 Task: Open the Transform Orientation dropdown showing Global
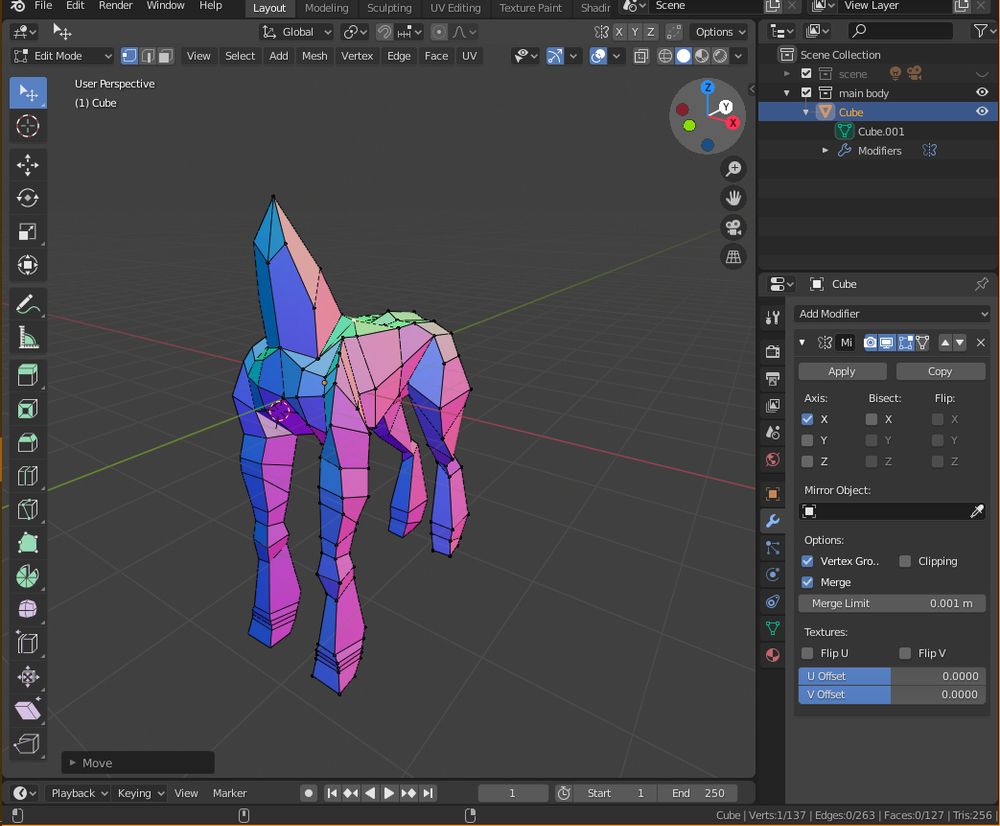295,31
